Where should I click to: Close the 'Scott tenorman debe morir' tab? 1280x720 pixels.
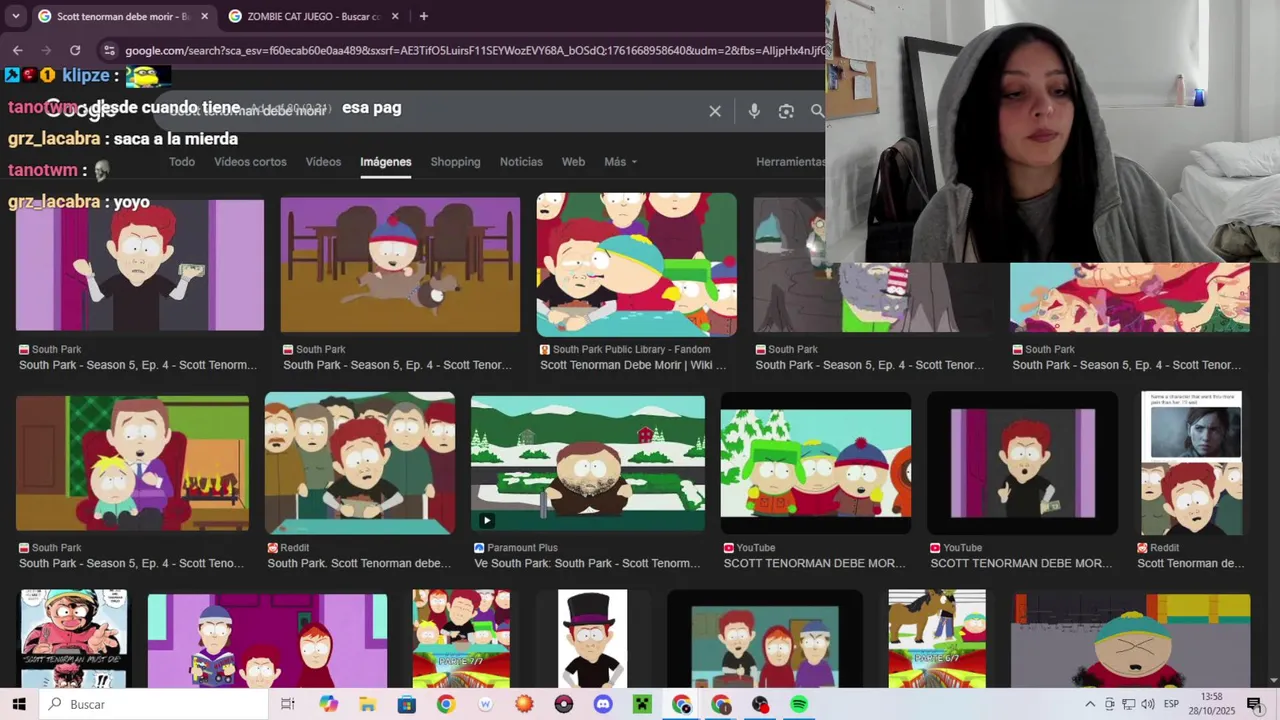[x=205, y=16]
